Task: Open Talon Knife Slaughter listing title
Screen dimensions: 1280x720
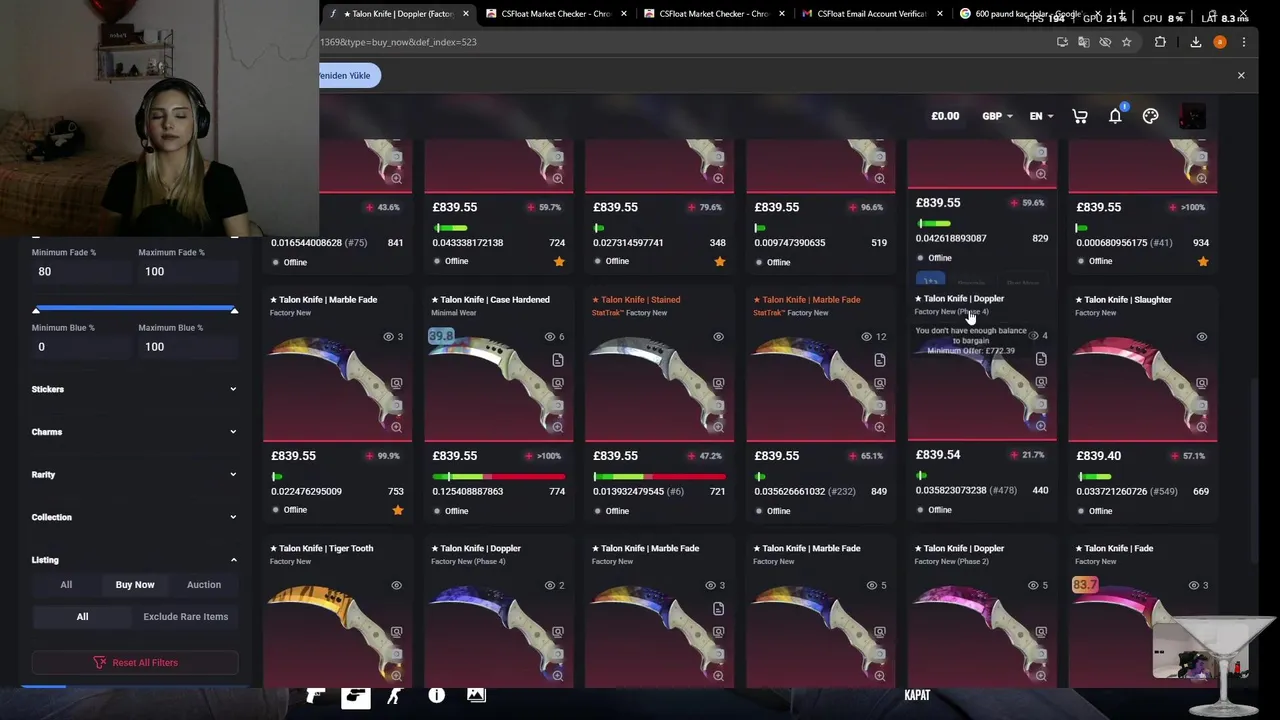Action: 1124,299
